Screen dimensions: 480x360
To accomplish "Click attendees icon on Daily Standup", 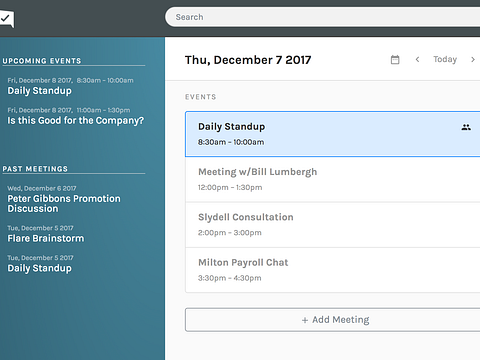I will pyautogui.click(x=466, y=127).
